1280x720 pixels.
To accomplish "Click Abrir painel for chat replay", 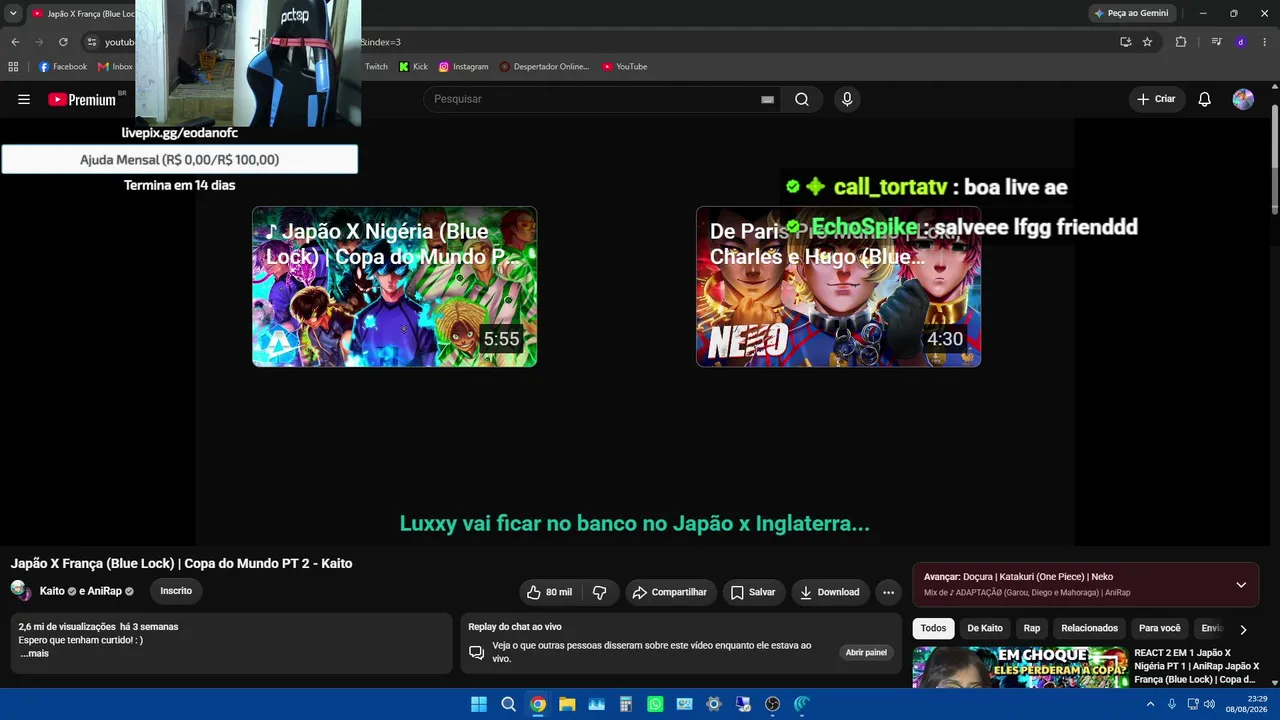I will pos(866,652).
